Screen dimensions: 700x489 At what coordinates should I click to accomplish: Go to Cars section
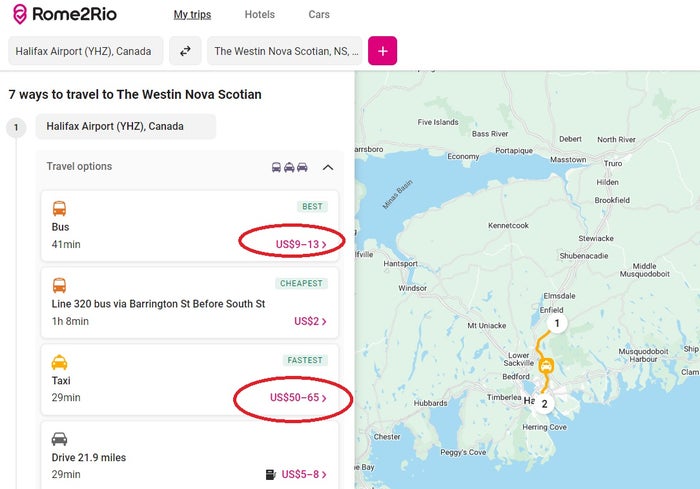(x=319, y=14)
